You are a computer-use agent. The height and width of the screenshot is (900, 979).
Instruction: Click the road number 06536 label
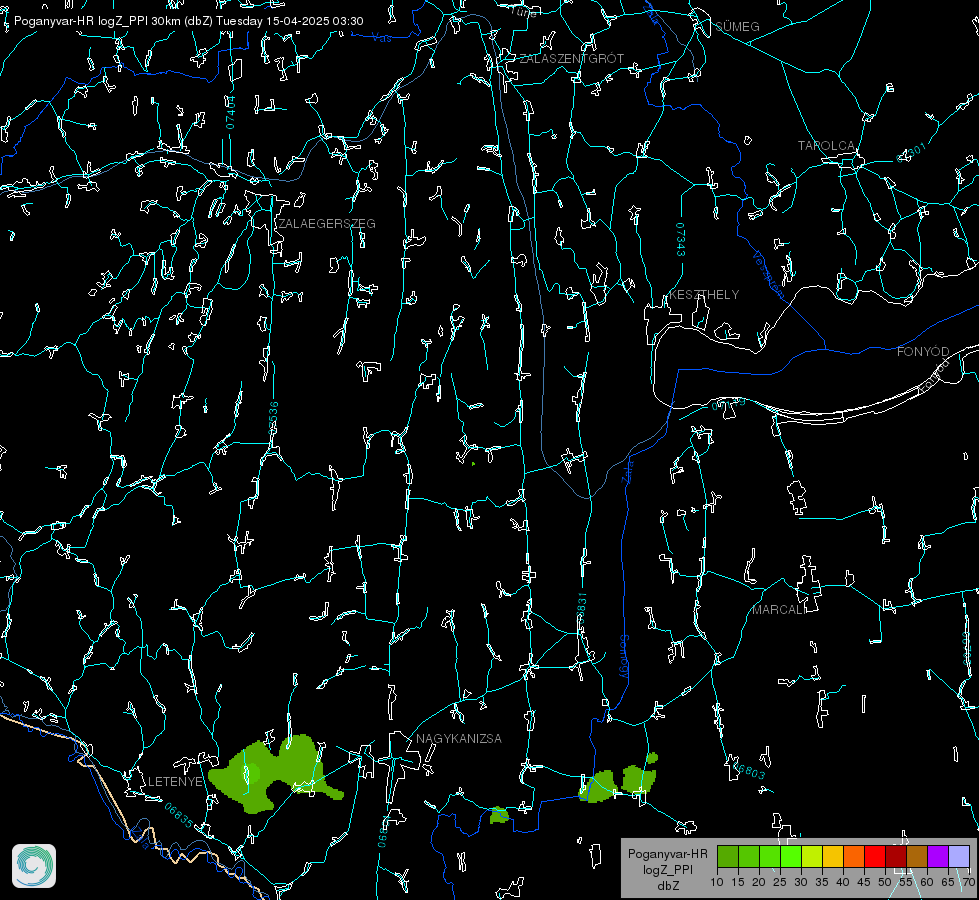[273, 418]
